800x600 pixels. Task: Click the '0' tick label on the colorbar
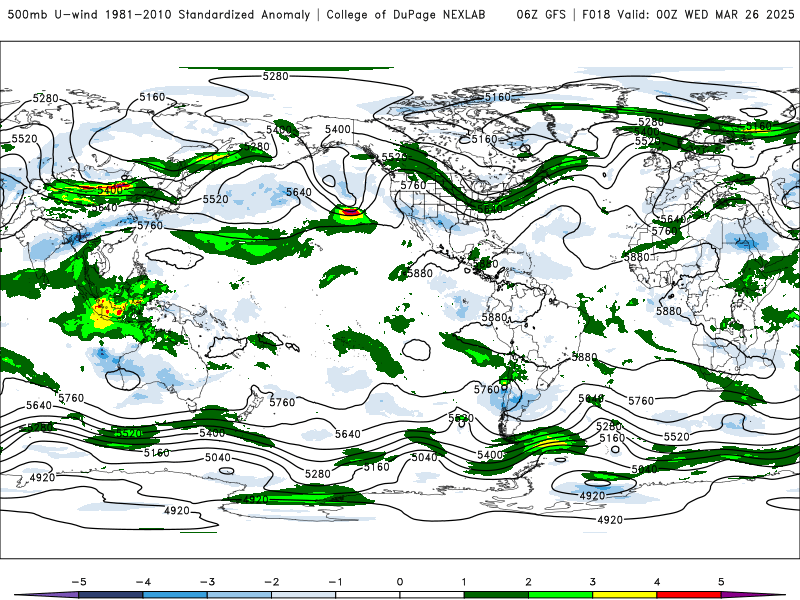coord(400,582)
